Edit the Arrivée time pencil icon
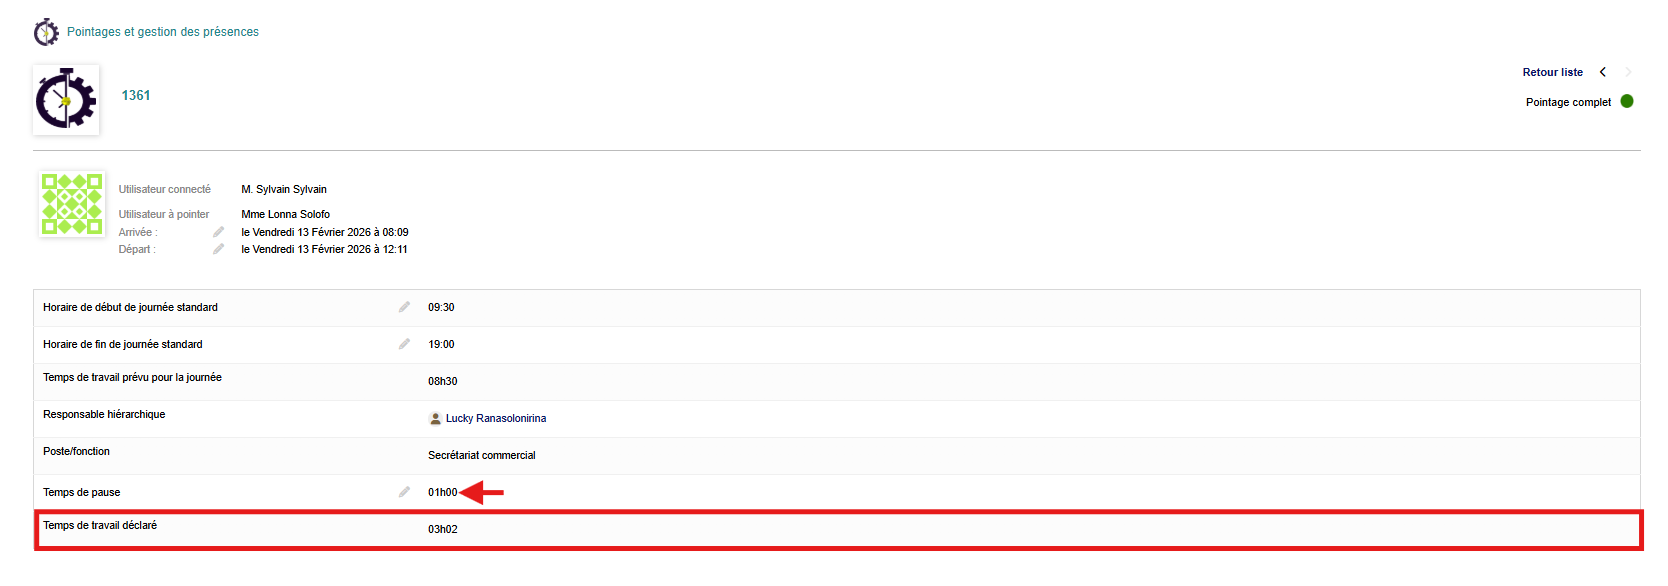The width and height of the screenshot is (1668, 586). click(218, 232)
